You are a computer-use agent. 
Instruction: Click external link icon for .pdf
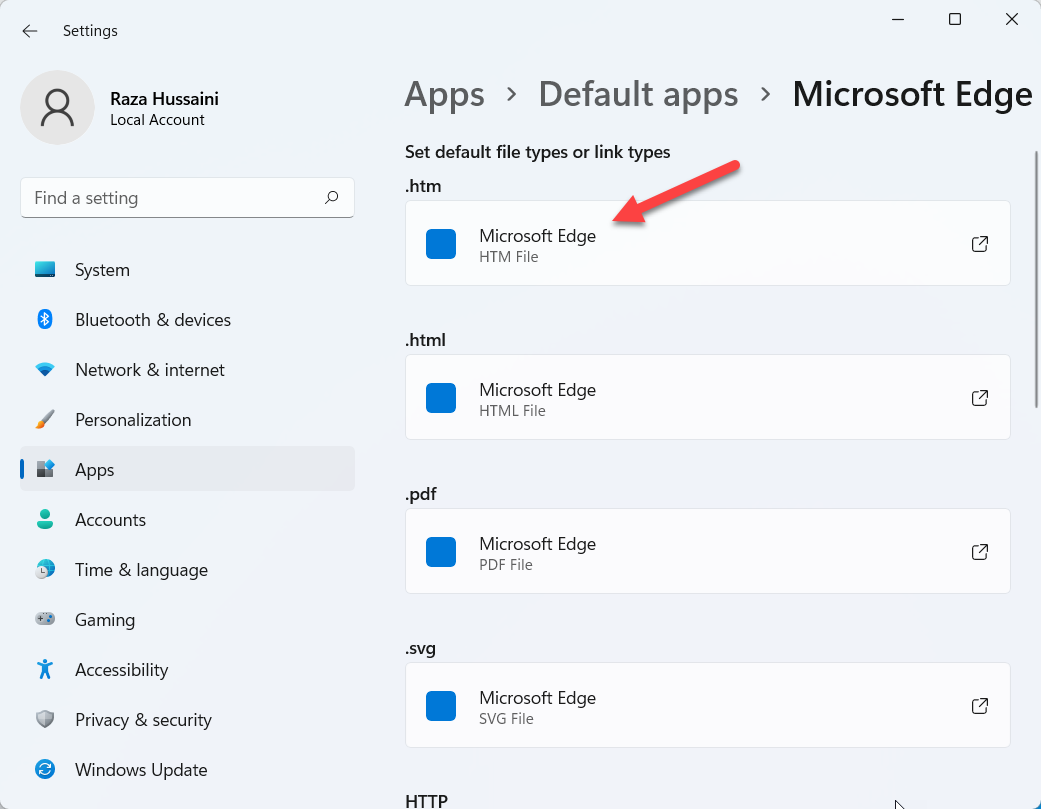tap(980, 552)
